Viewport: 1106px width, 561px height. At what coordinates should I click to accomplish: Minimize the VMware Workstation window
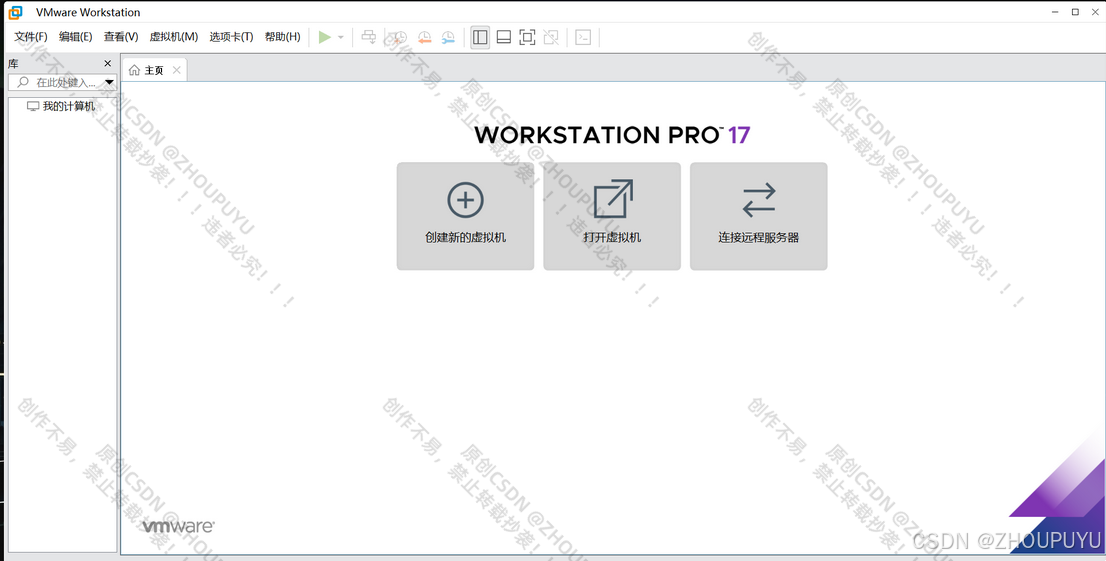point(1056,12)
